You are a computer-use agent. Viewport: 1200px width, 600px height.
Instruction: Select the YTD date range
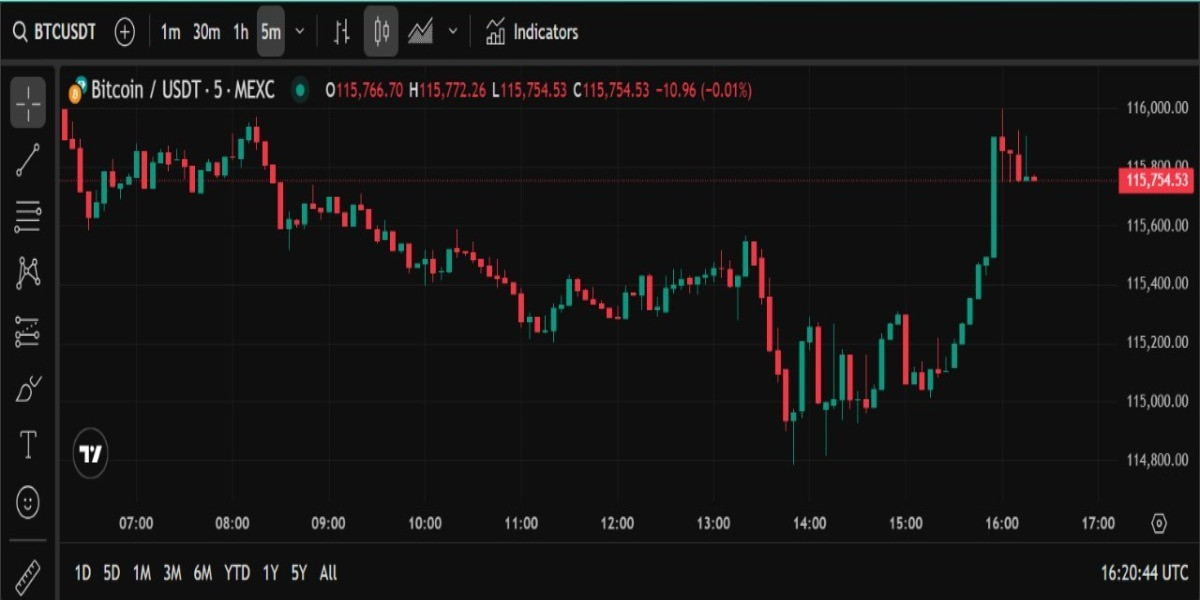(x=237, y=573)
